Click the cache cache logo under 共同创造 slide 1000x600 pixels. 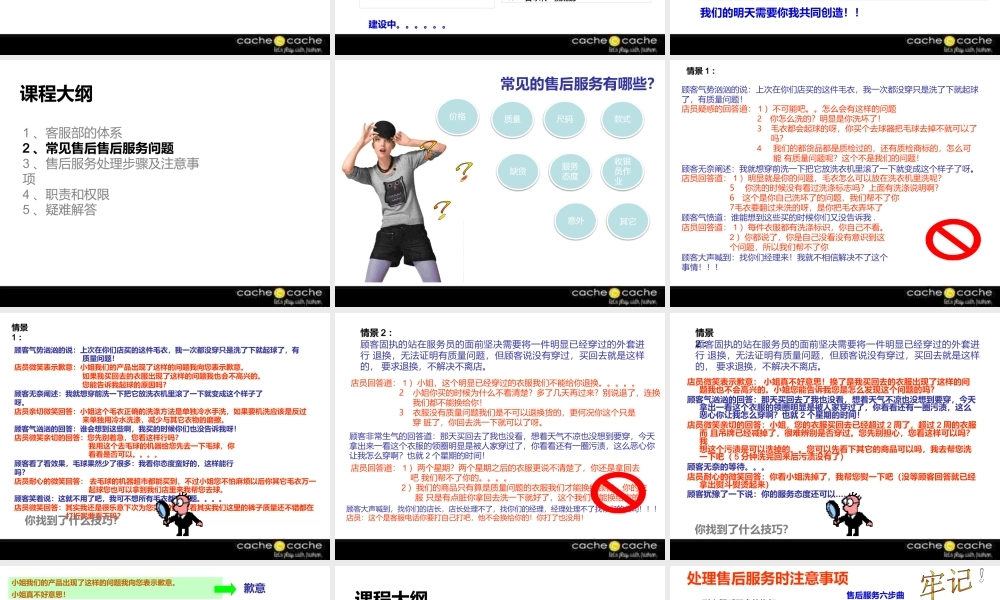[x=950, y=44]
